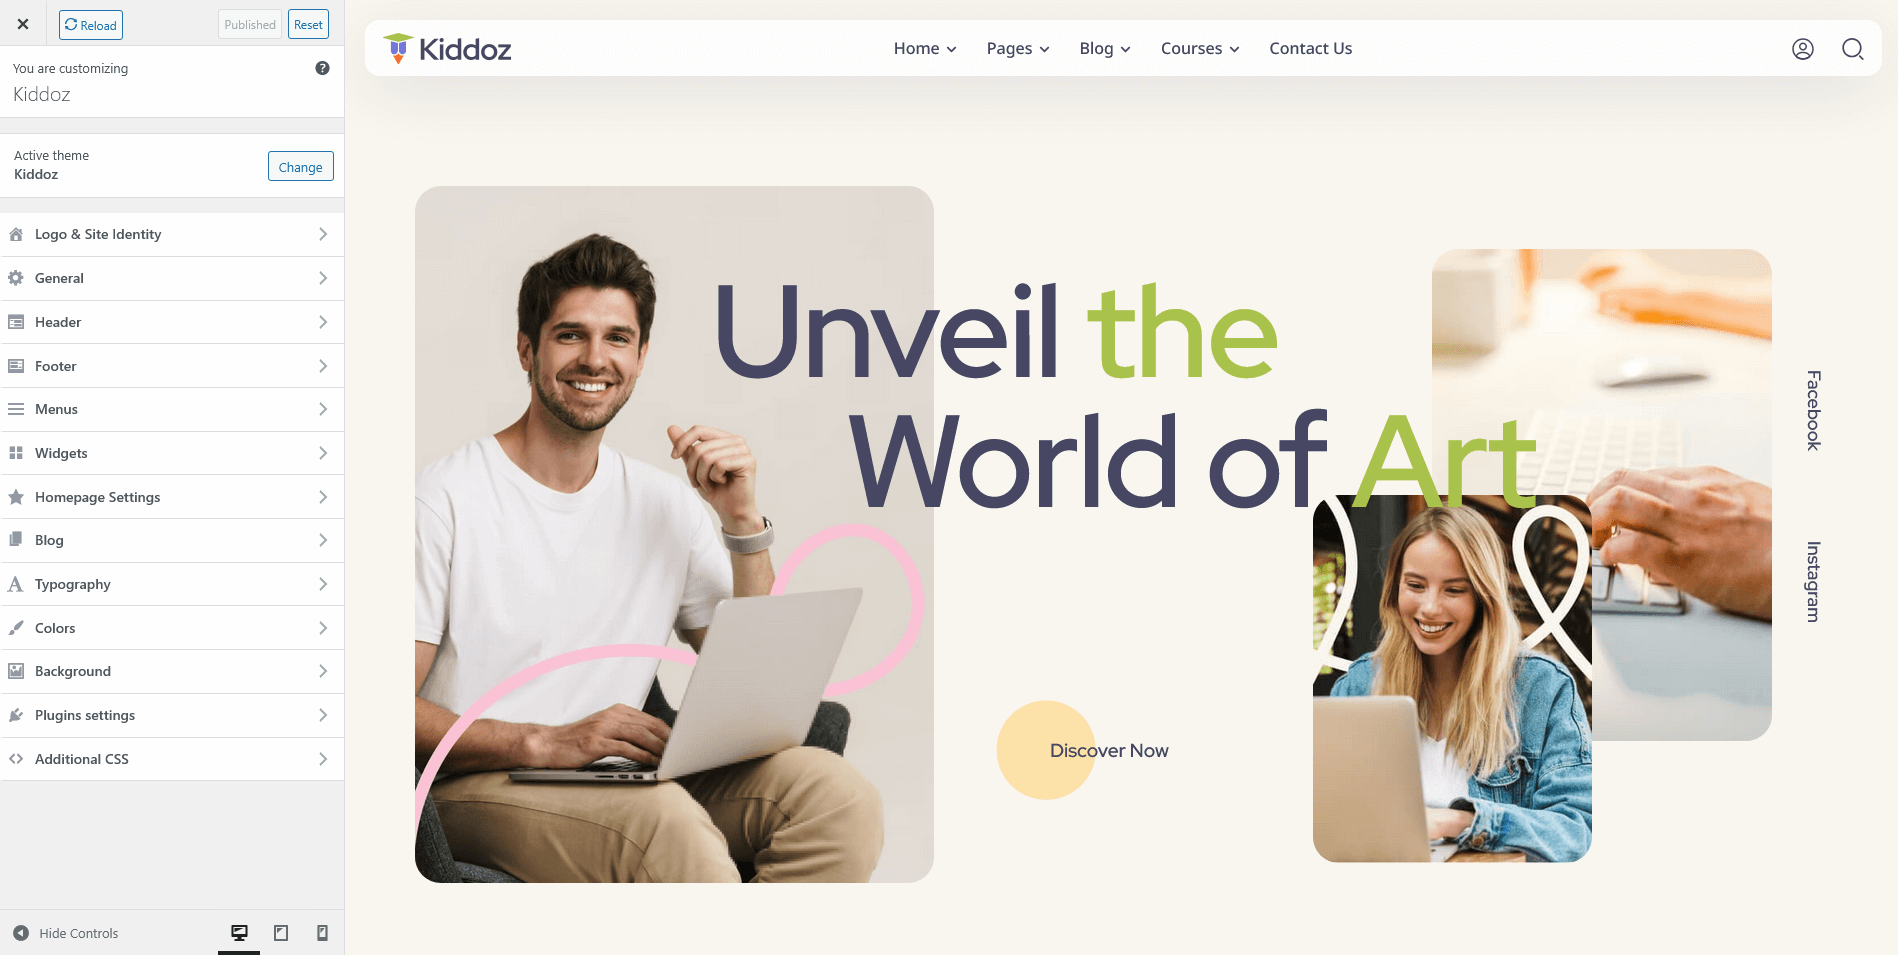
Task: Switch to tablet preview device icon
Action: coord(281,933)
